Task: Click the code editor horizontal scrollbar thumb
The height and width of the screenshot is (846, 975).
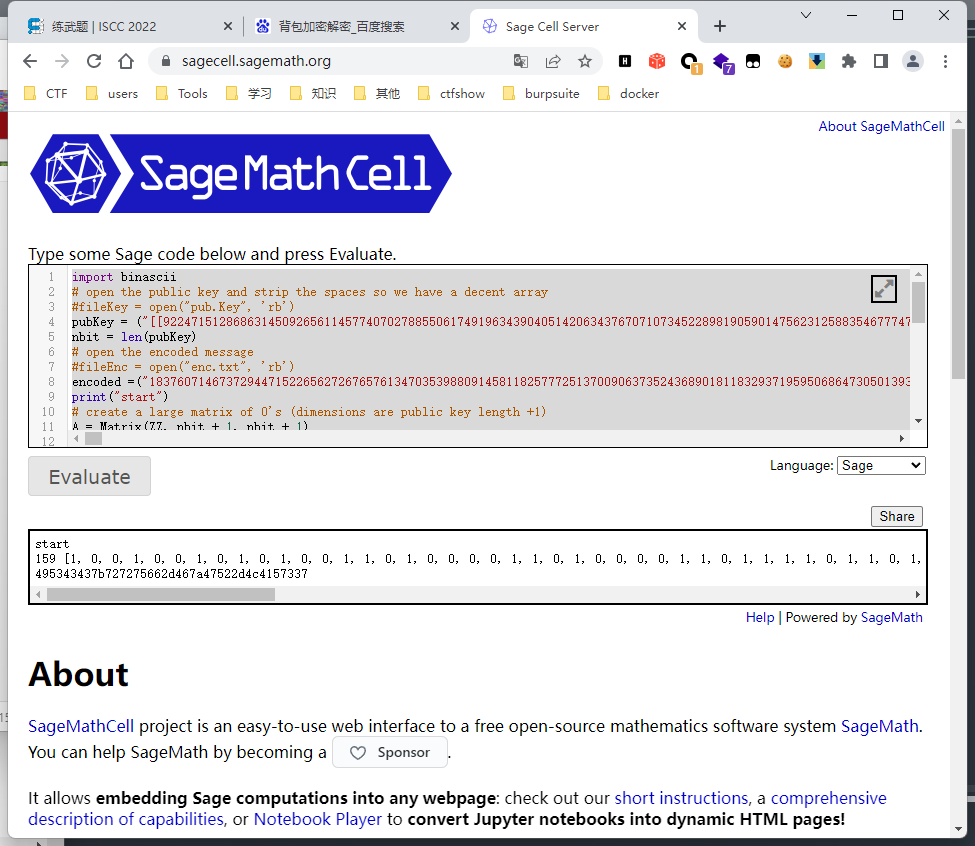Action: point(93,438)
